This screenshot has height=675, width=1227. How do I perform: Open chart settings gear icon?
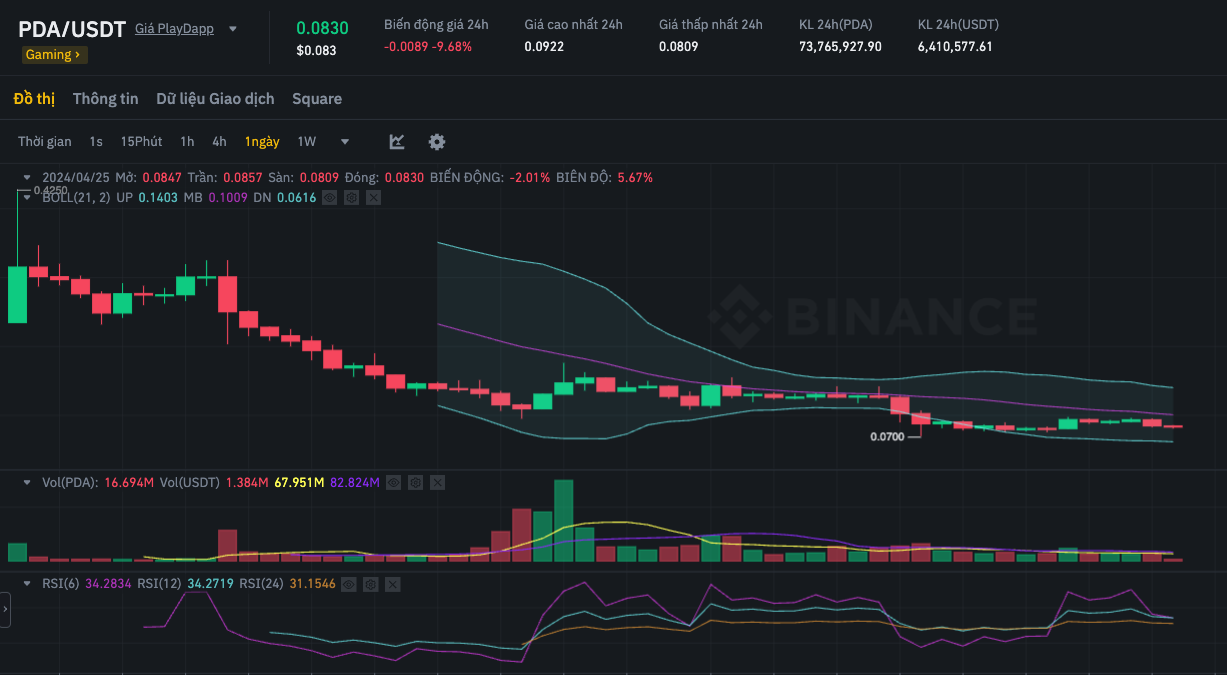click(437, 142)
